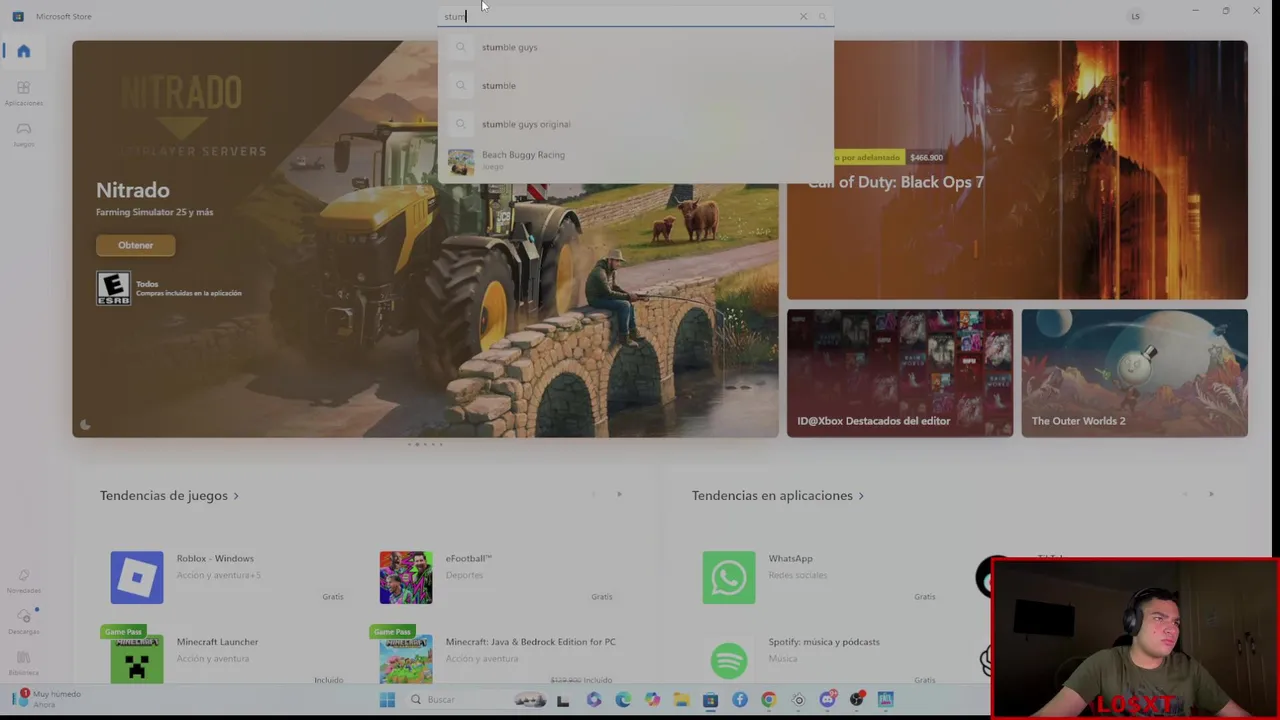Open the Aplicaciones section in sidebar

23,93
